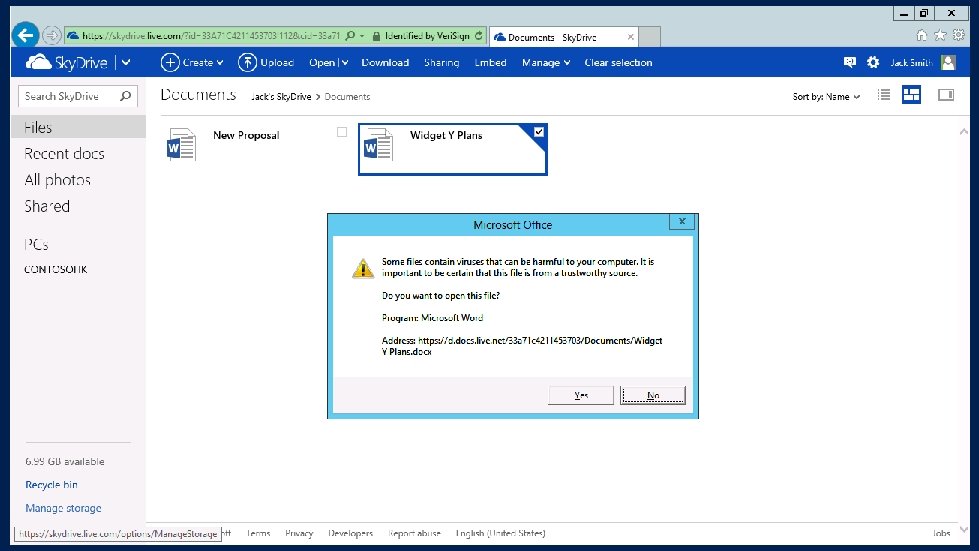Click Yes in the Microsoft Office dialog
979x551 pixels.
pyautogui.click(x=581, y=395)
